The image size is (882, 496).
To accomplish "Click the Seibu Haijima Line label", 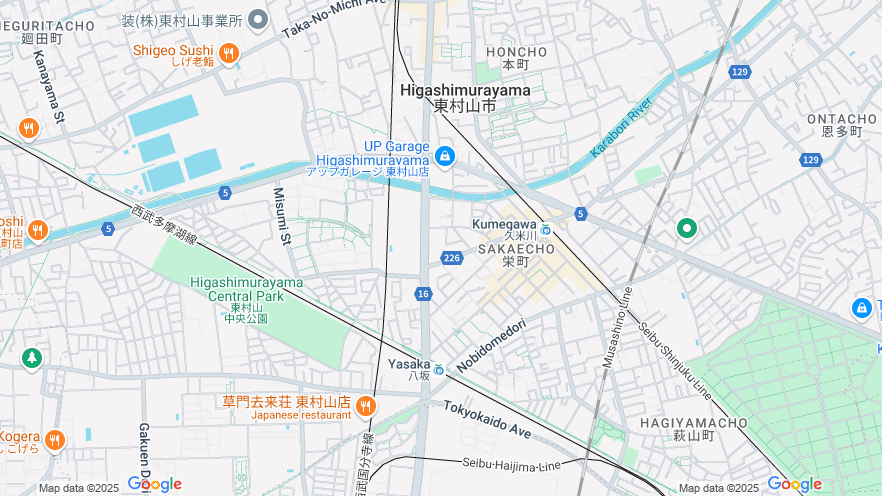I will (511, 465).
